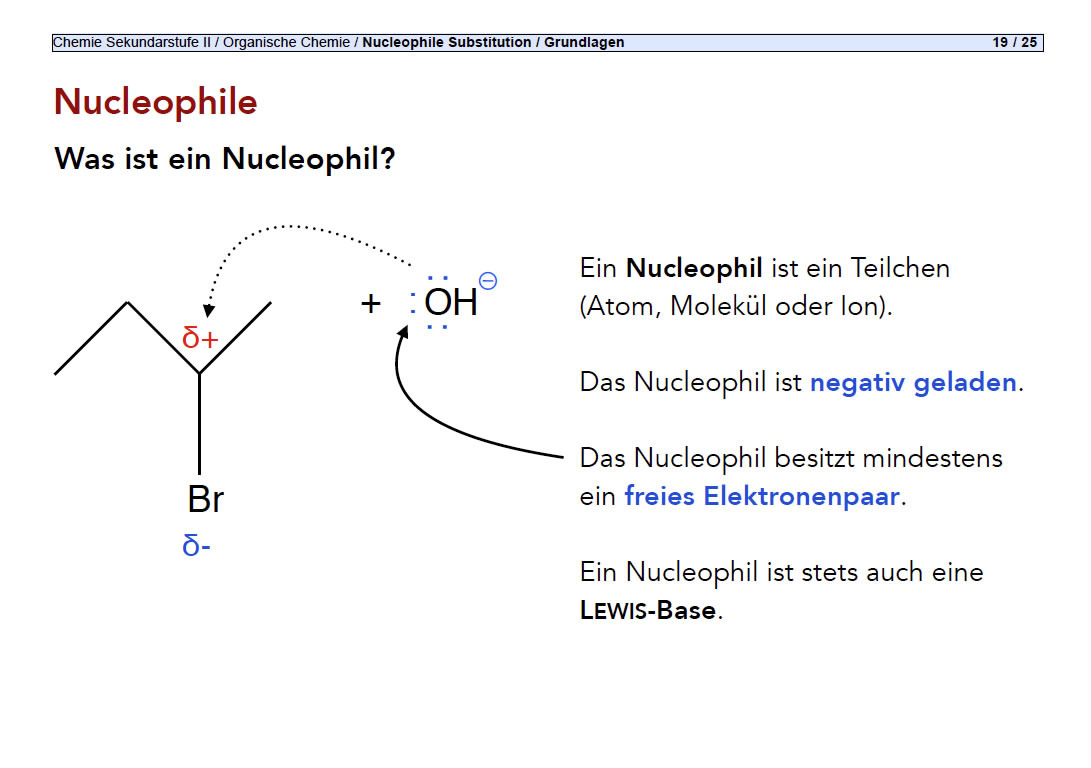Click the circled minus charge symbol beside OH
This screenshot has width=1091, height=768.
point(488,281)
